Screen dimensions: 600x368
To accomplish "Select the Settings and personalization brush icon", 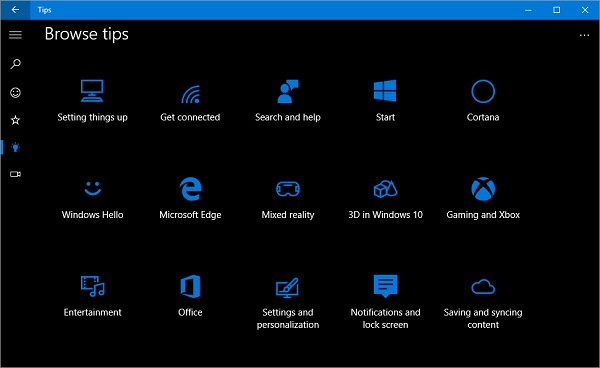I will (x=287, y=288).
